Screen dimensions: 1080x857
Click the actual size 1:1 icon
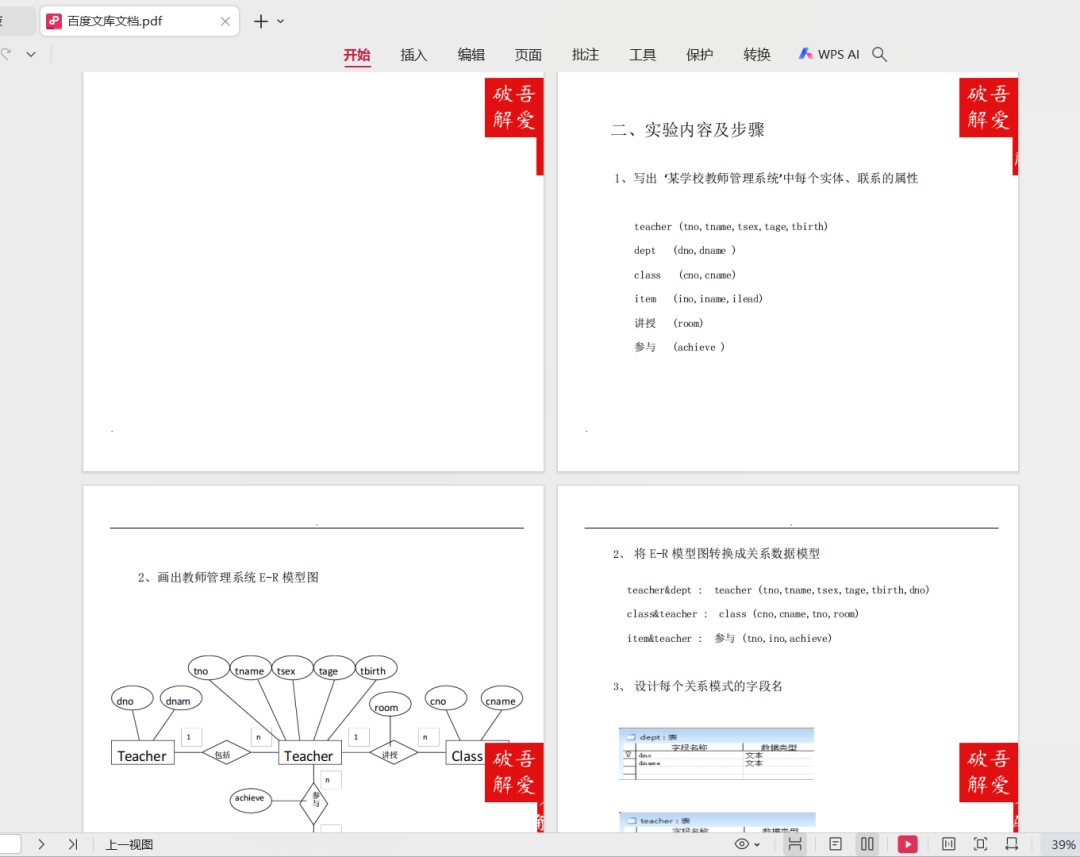coord(948,844)
